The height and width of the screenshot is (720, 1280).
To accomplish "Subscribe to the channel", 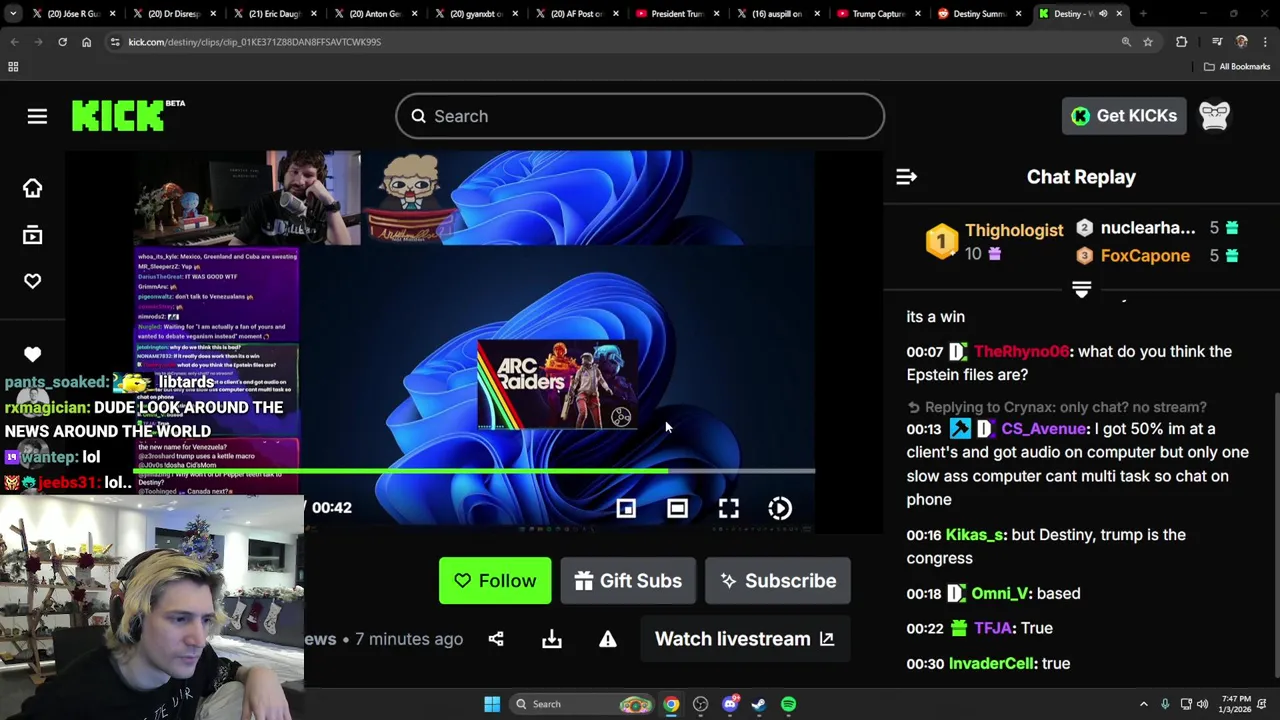I will [778, 581].
